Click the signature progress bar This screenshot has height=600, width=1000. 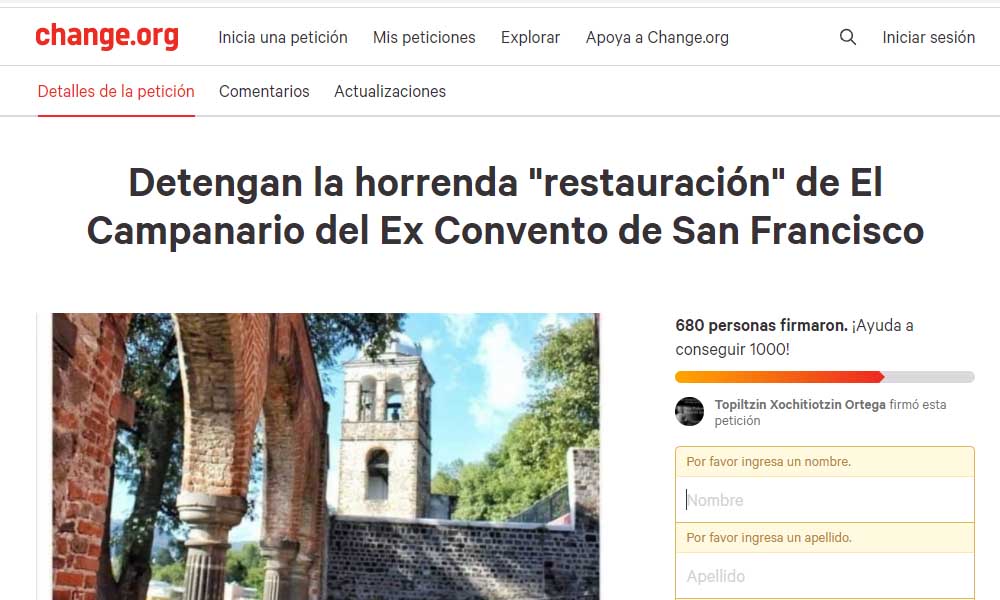pos(825,377)
